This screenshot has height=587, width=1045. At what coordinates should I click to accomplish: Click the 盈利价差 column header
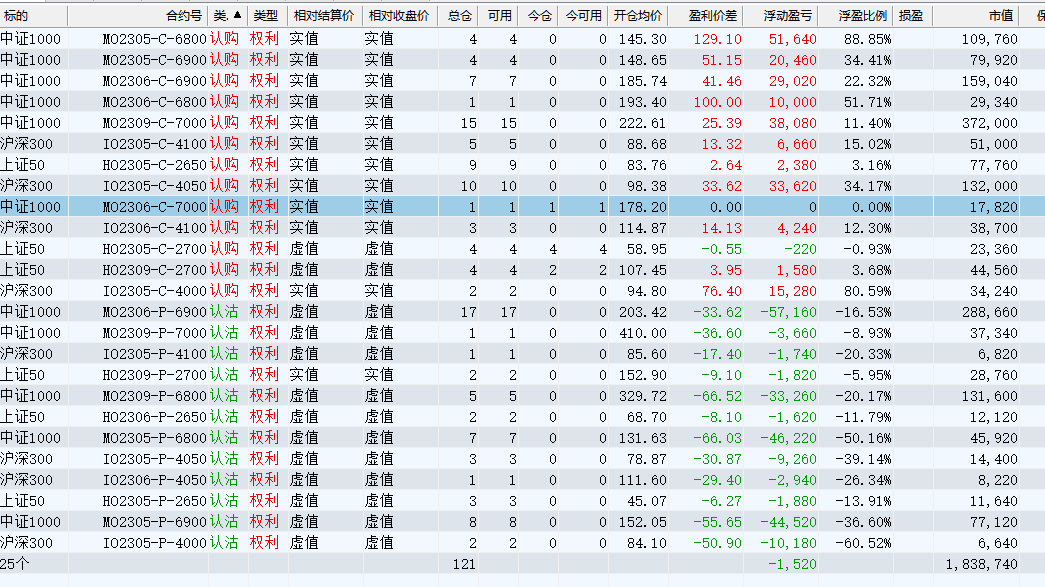(706, 15)
